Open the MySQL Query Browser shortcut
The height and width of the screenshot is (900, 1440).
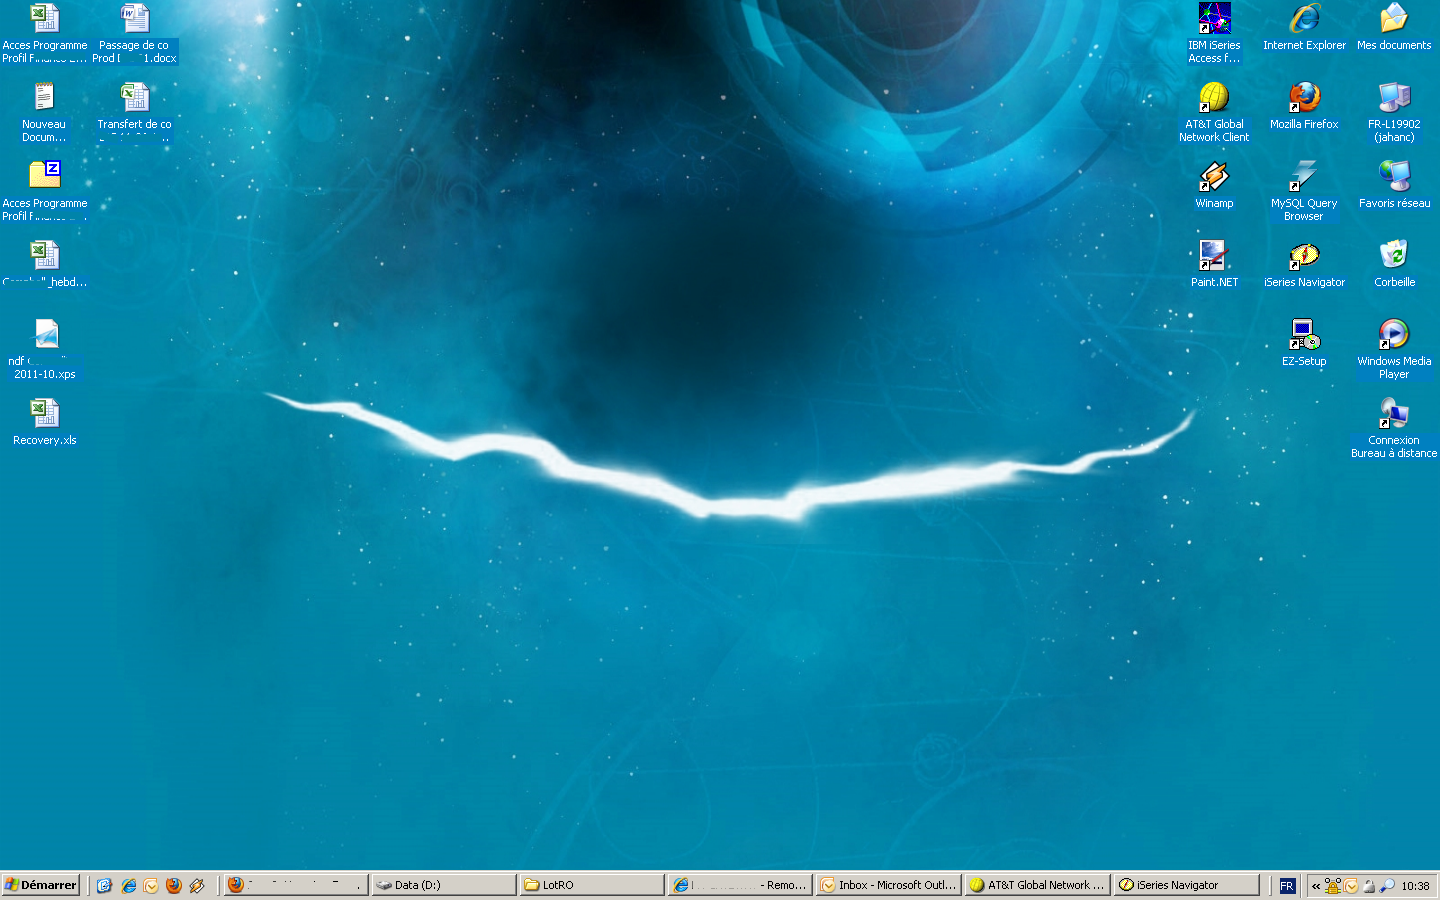(x=1304, y=178)
